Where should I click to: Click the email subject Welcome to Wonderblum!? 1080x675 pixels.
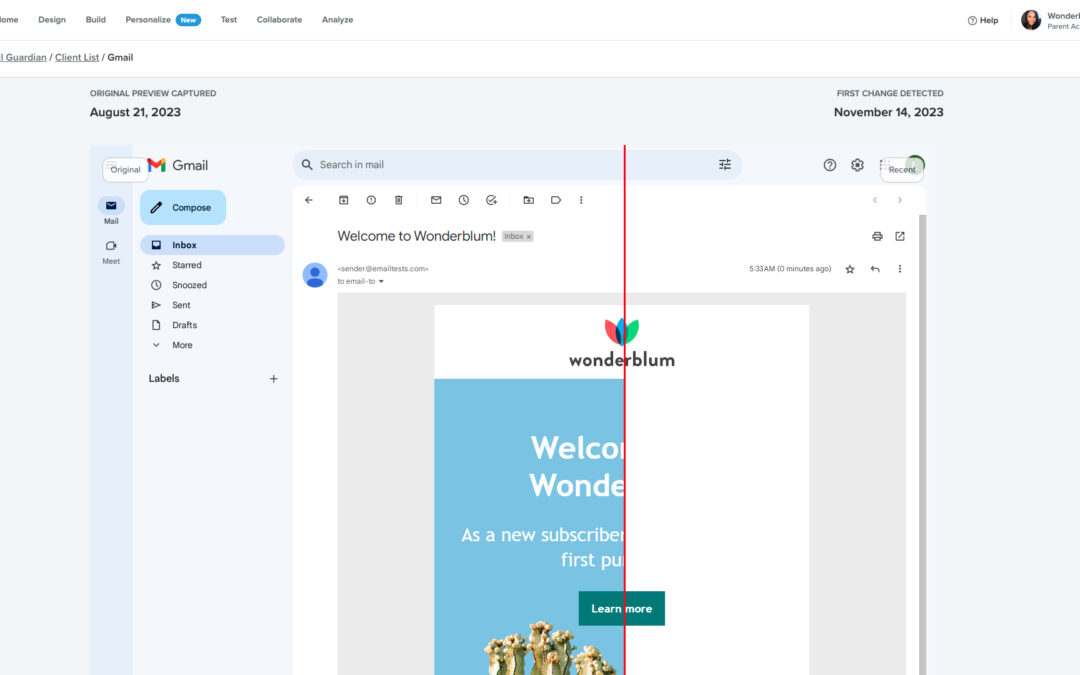click(417, 236)
